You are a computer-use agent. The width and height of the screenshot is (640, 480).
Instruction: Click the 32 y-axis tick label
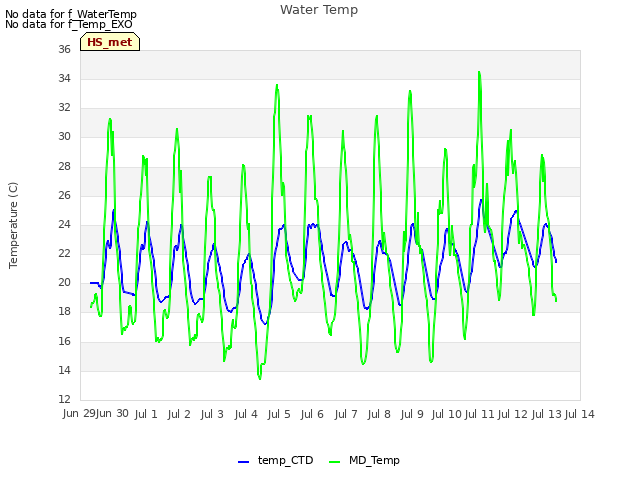tap(64, 107)
